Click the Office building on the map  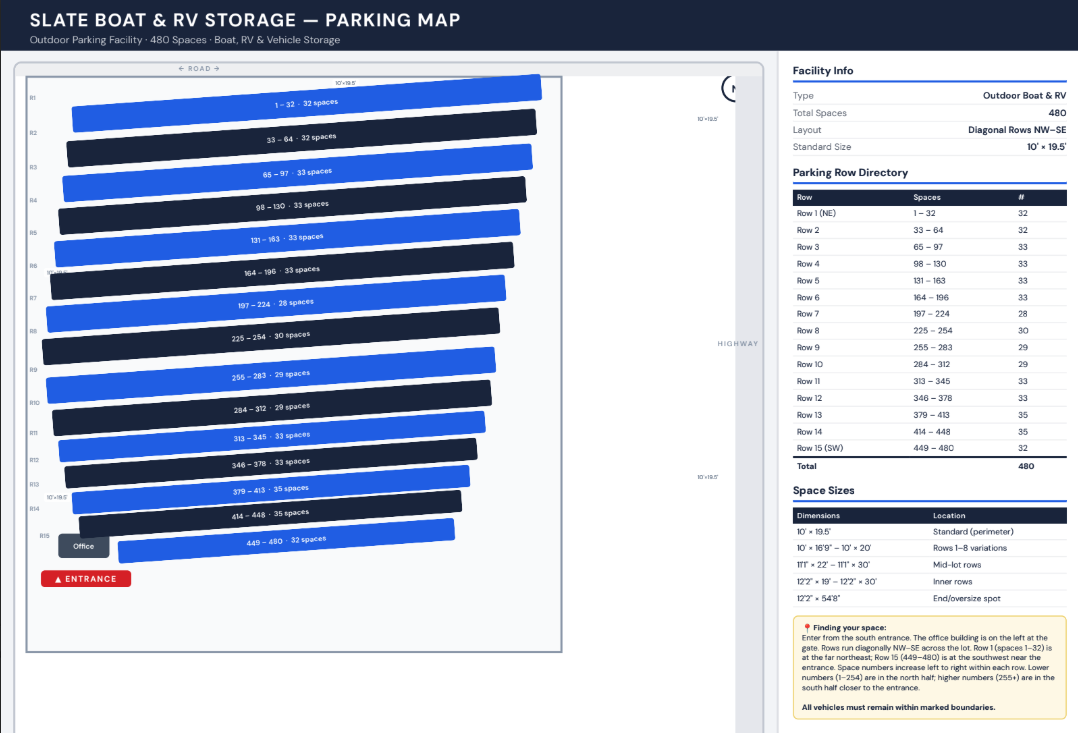point(84,546)
